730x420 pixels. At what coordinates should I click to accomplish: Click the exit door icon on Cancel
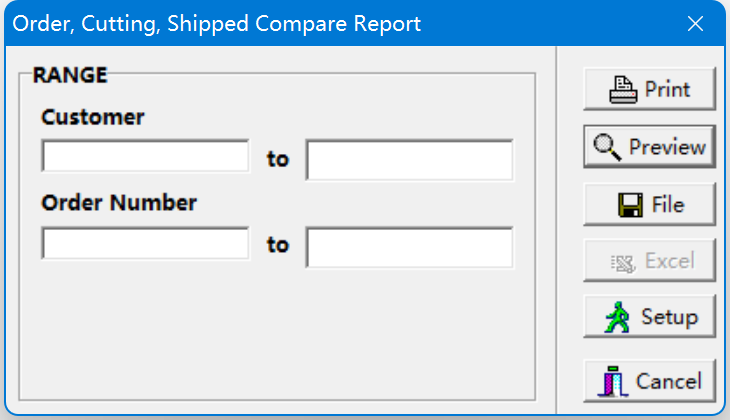point(613,381)
